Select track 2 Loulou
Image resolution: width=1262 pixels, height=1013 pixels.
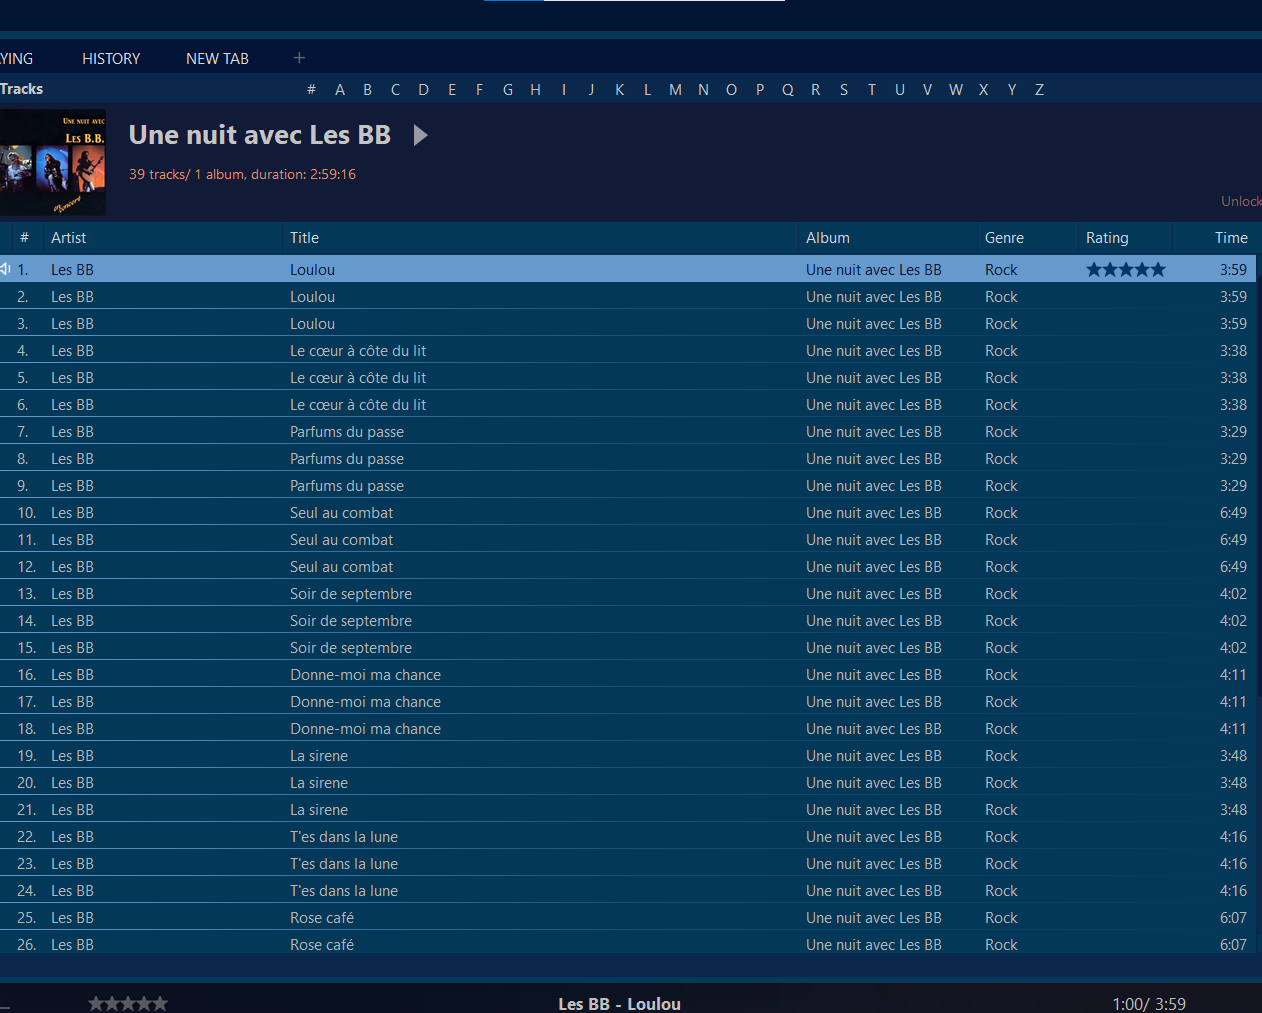click(628, 297)
